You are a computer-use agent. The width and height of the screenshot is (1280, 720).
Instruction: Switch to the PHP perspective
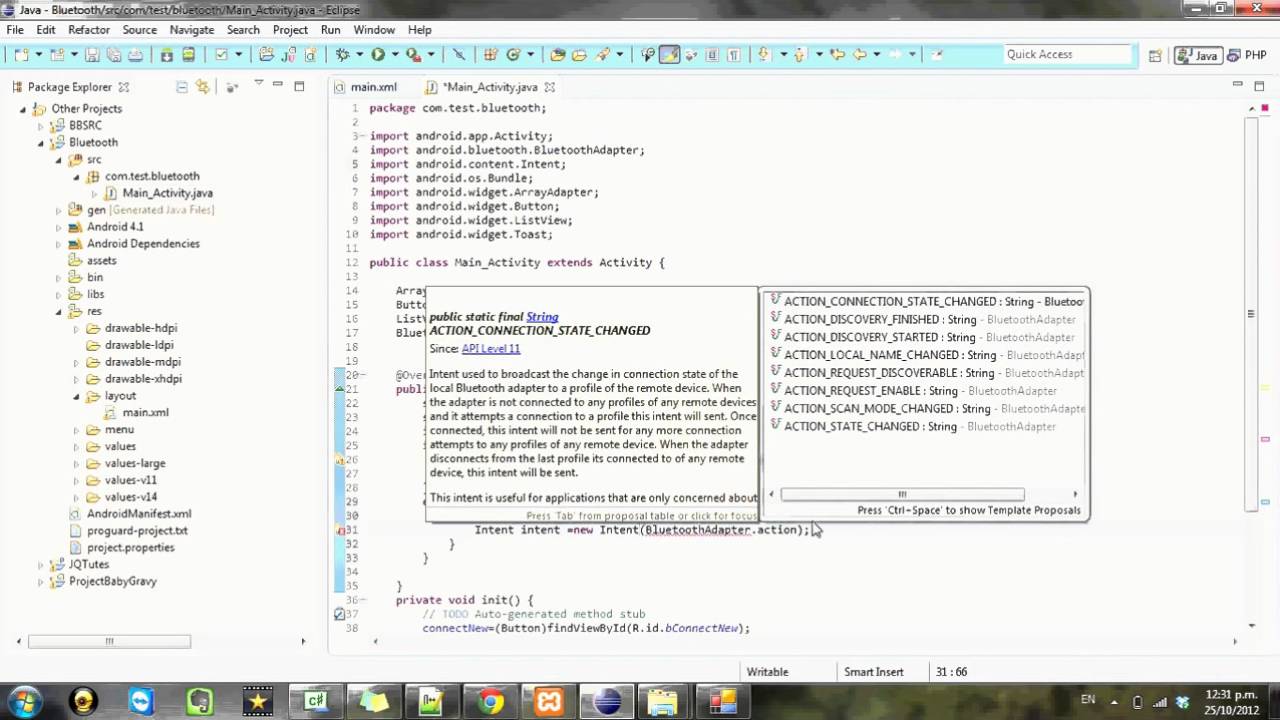1246,56
